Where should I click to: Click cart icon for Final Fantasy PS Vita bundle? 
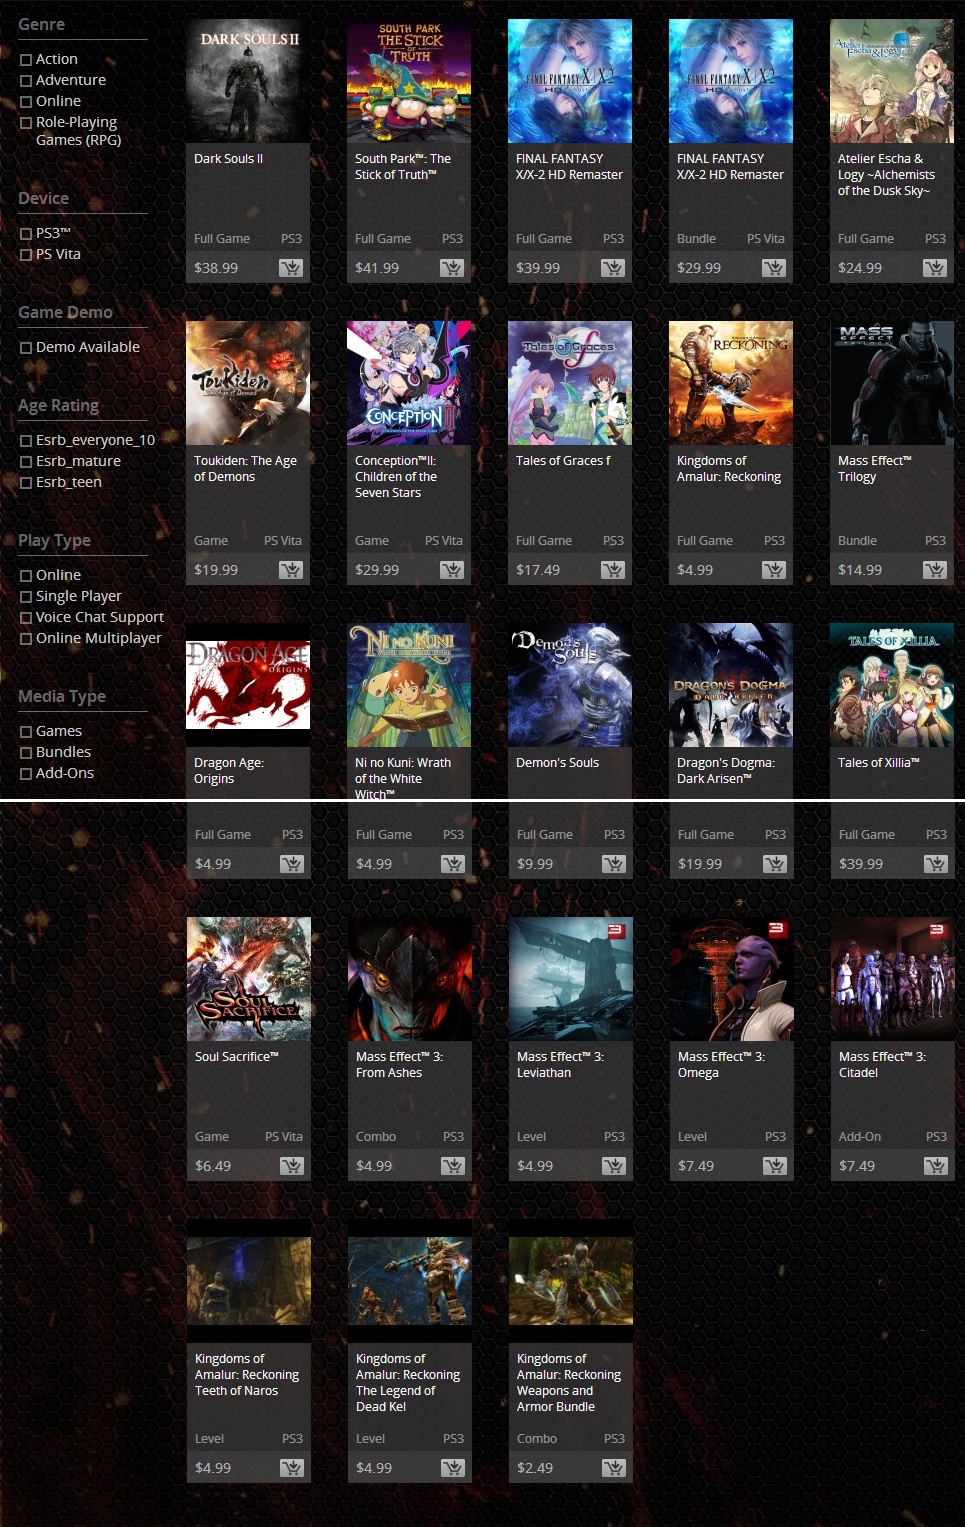[774, 268]
